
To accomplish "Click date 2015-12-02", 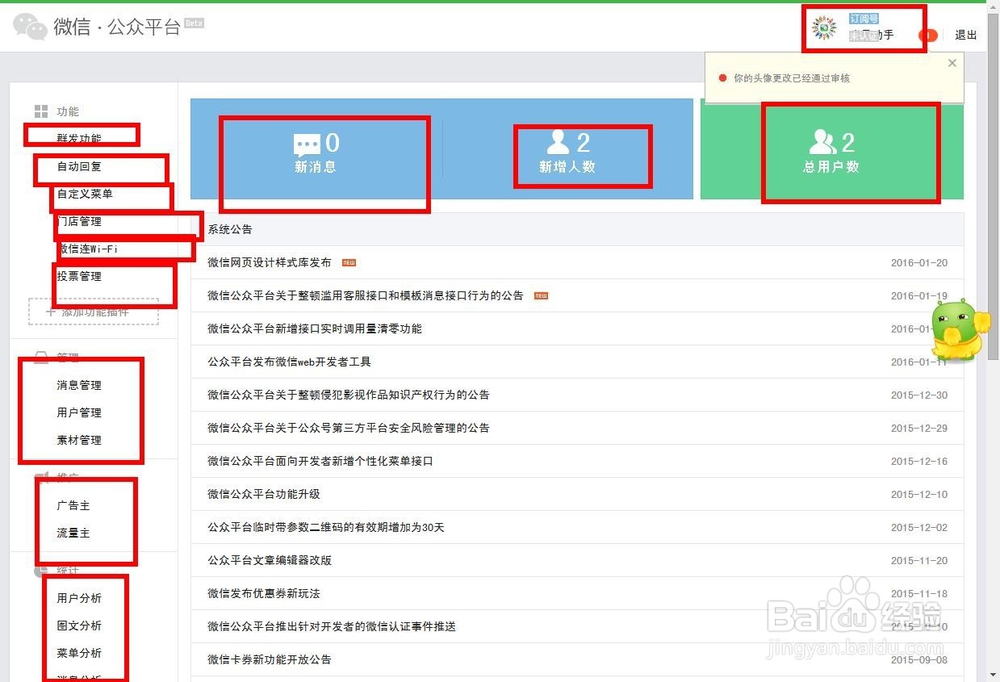I will [919, 528].
